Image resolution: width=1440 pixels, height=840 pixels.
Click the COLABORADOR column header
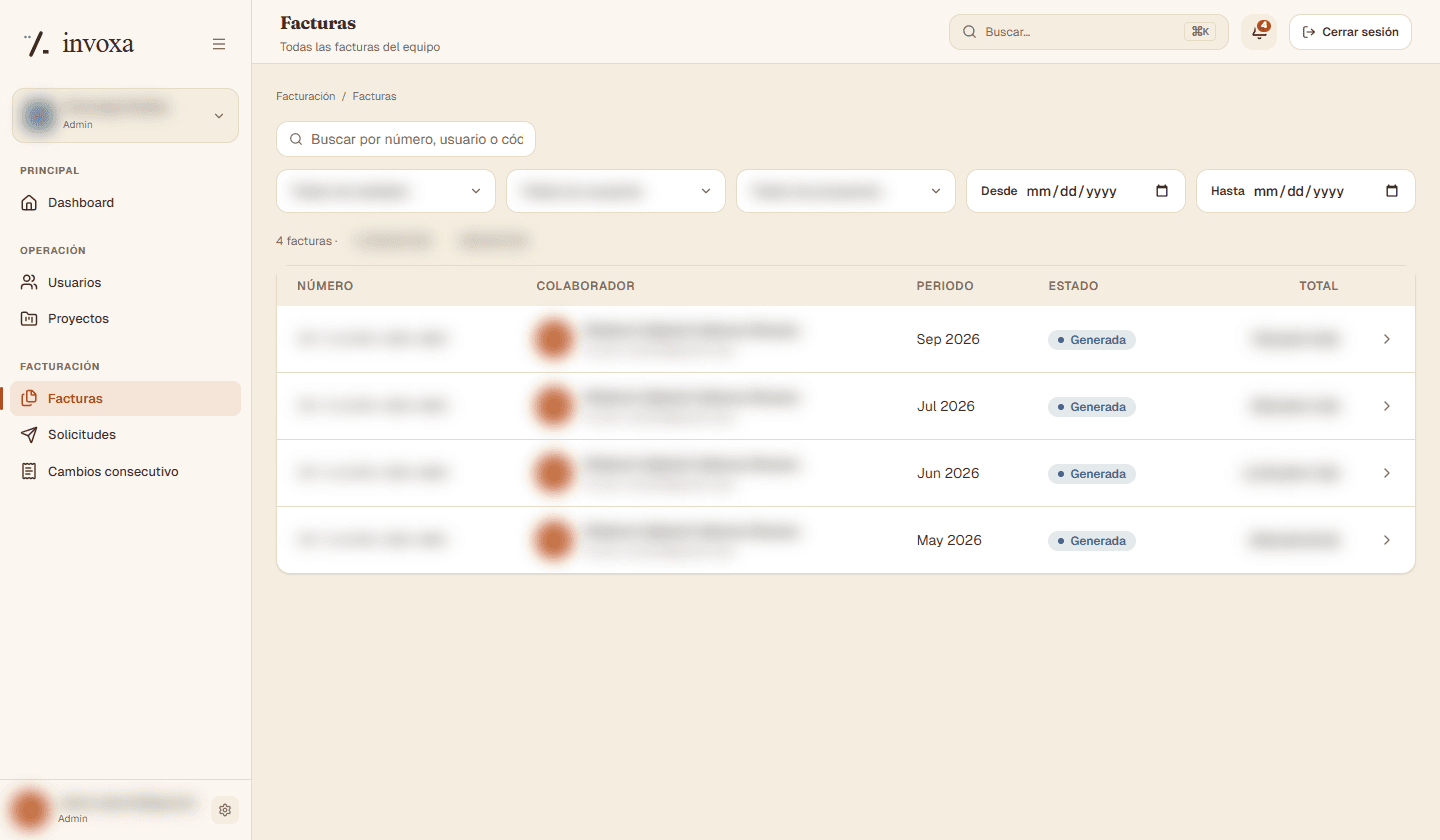585,286
